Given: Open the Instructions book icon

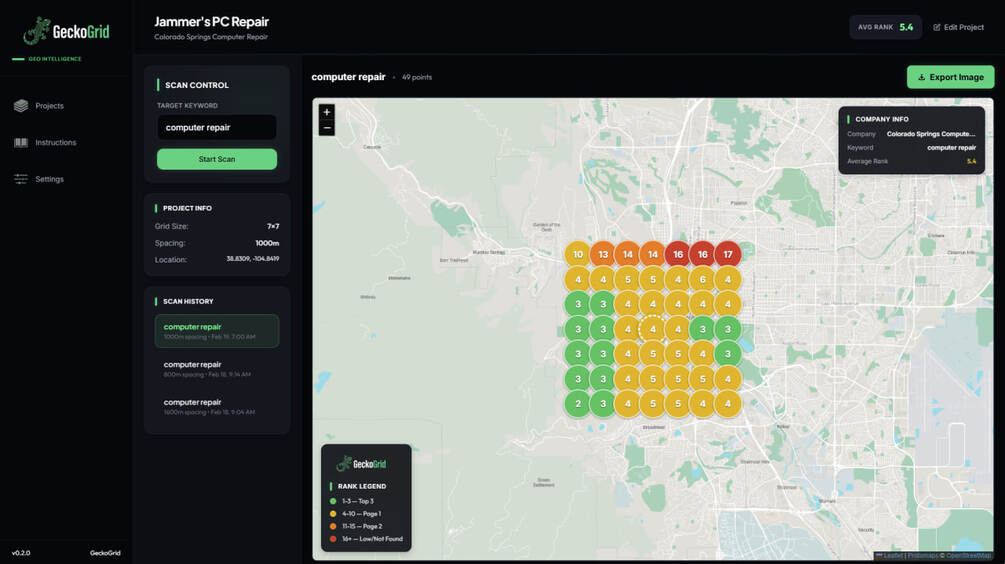Looking at the screenshot, I should (21, 142).
